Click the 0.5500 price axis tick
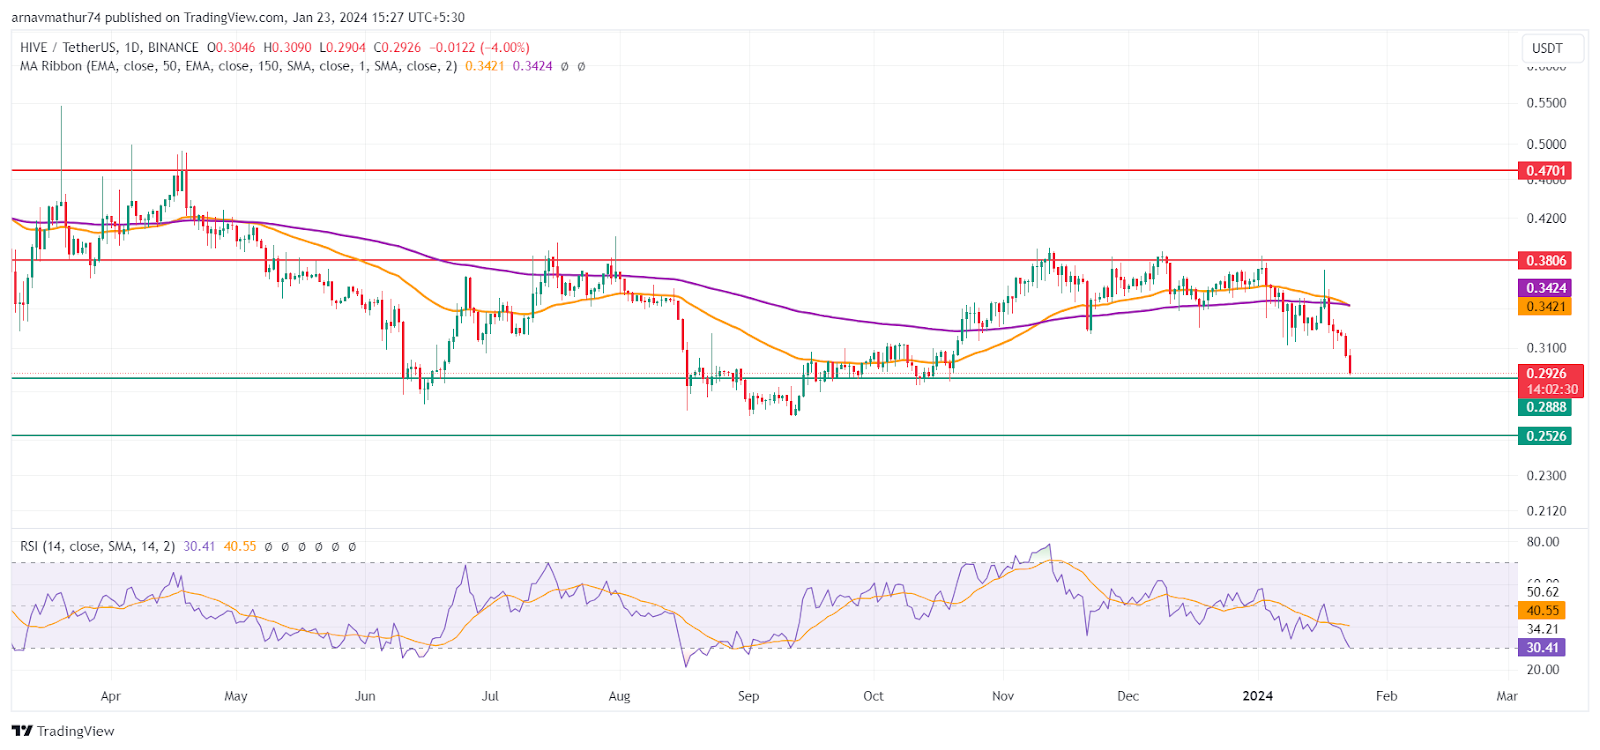1600x750 pixels. pyautogui.click(x=1546, y=103)
